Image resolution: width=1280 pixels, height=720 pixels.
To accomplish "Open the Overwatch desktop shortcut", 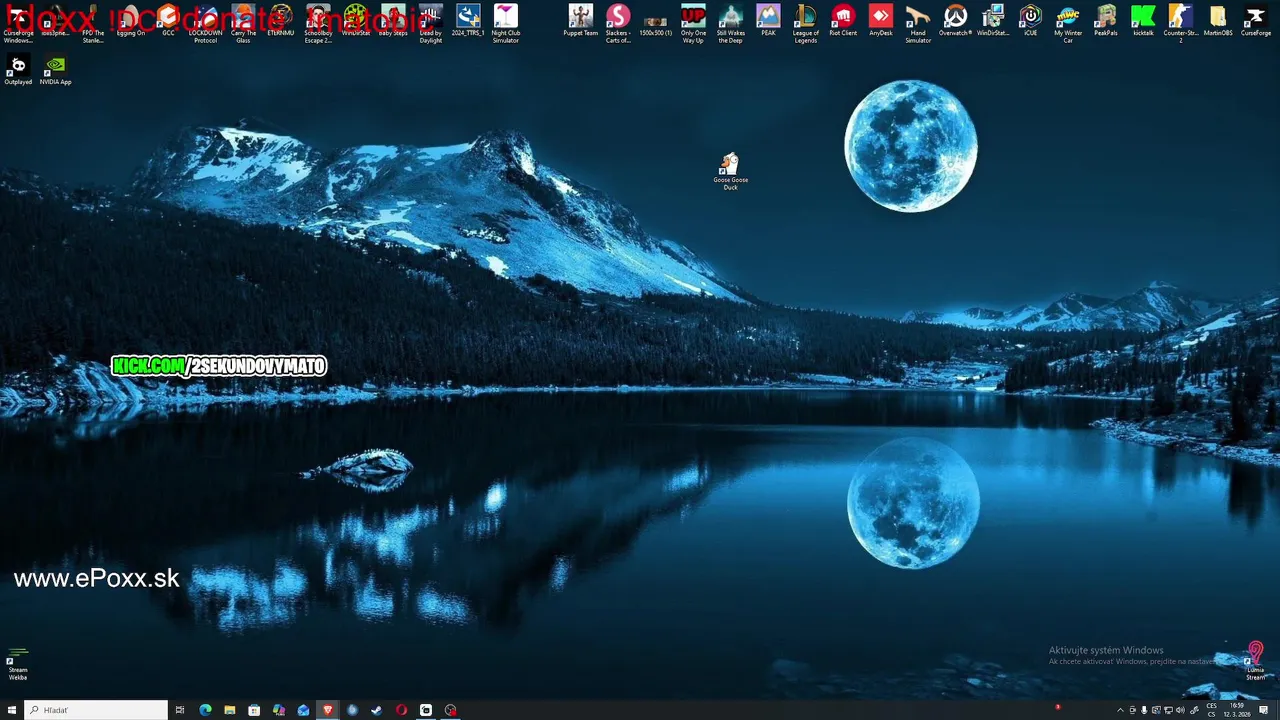I will coord(955,21).
